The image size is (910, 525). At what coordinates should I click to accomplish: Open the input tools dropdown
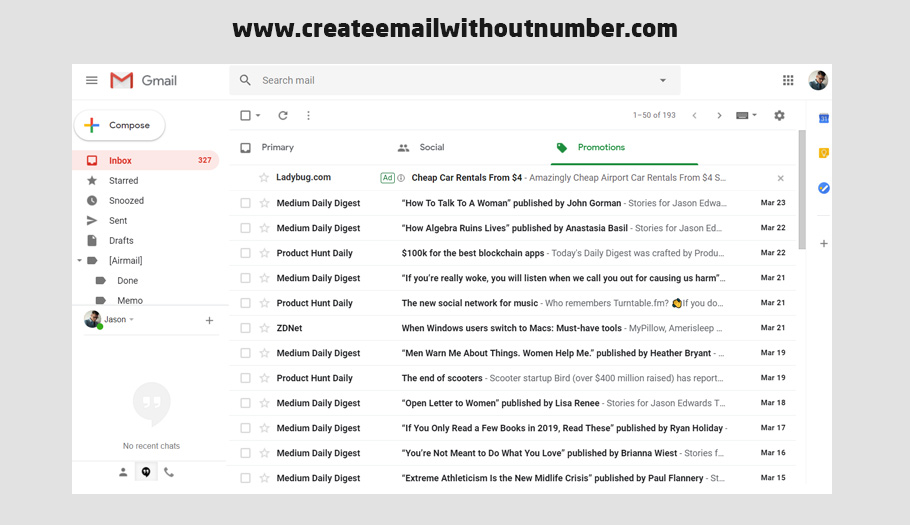click(746, 115)
